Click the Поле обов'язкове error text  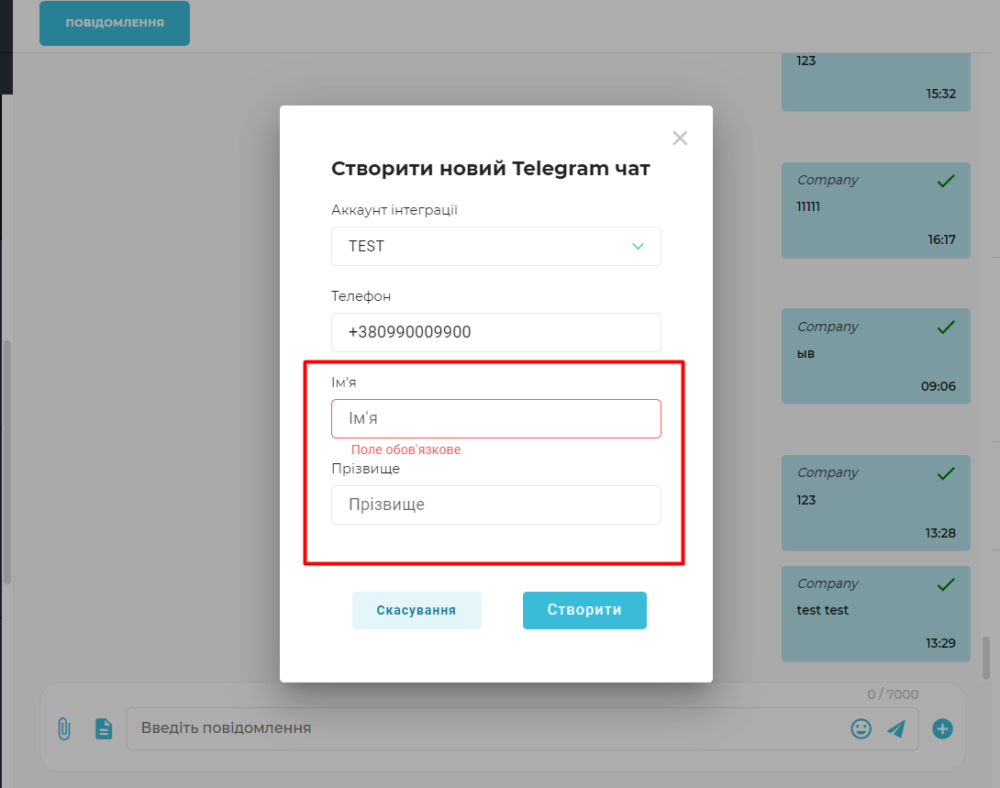tap(406, 449)
